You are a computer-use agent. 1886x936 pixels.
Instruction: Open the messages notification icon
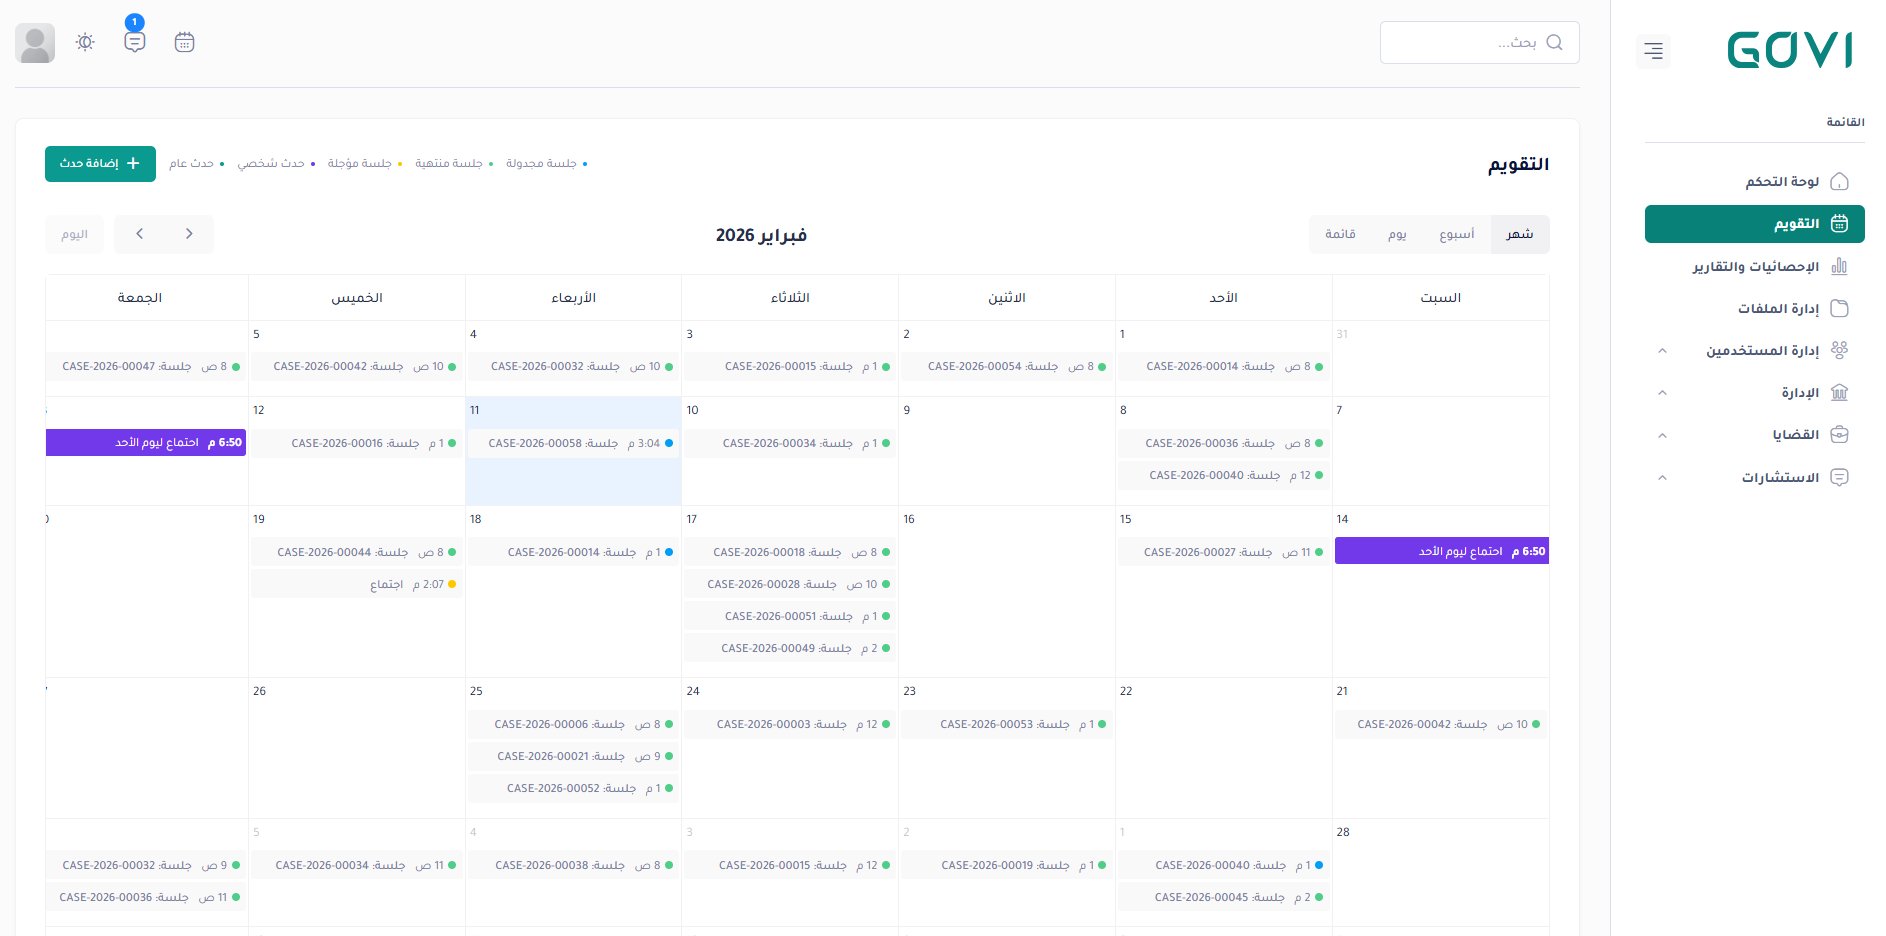pyautogui.click(x=135, y=42)
